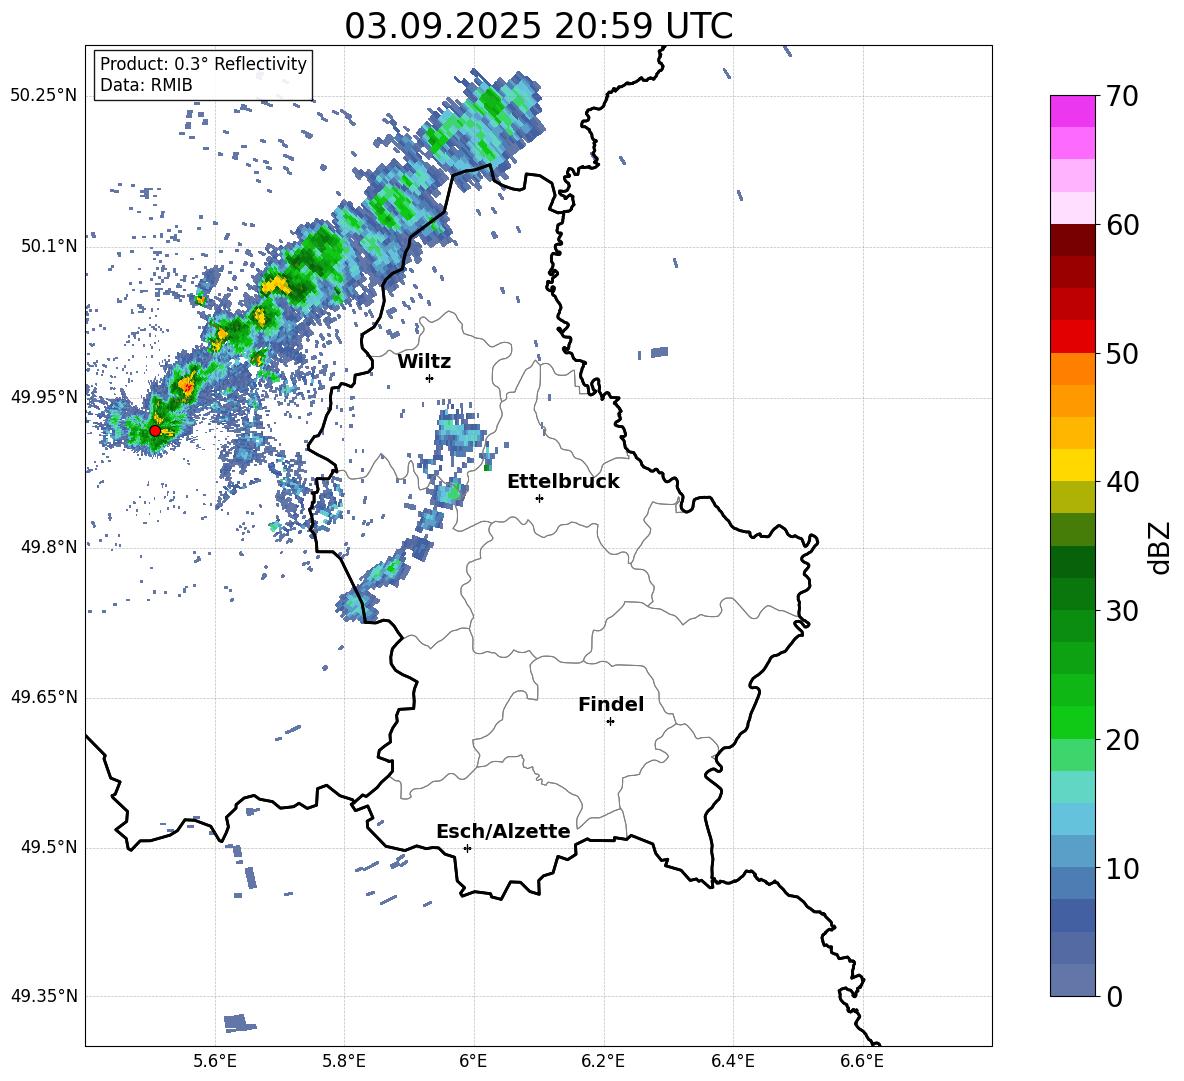Screen dimensions: 1184x1081
Task: Pick the yellow colorbar segment above 40
Action: (1072, 465)
